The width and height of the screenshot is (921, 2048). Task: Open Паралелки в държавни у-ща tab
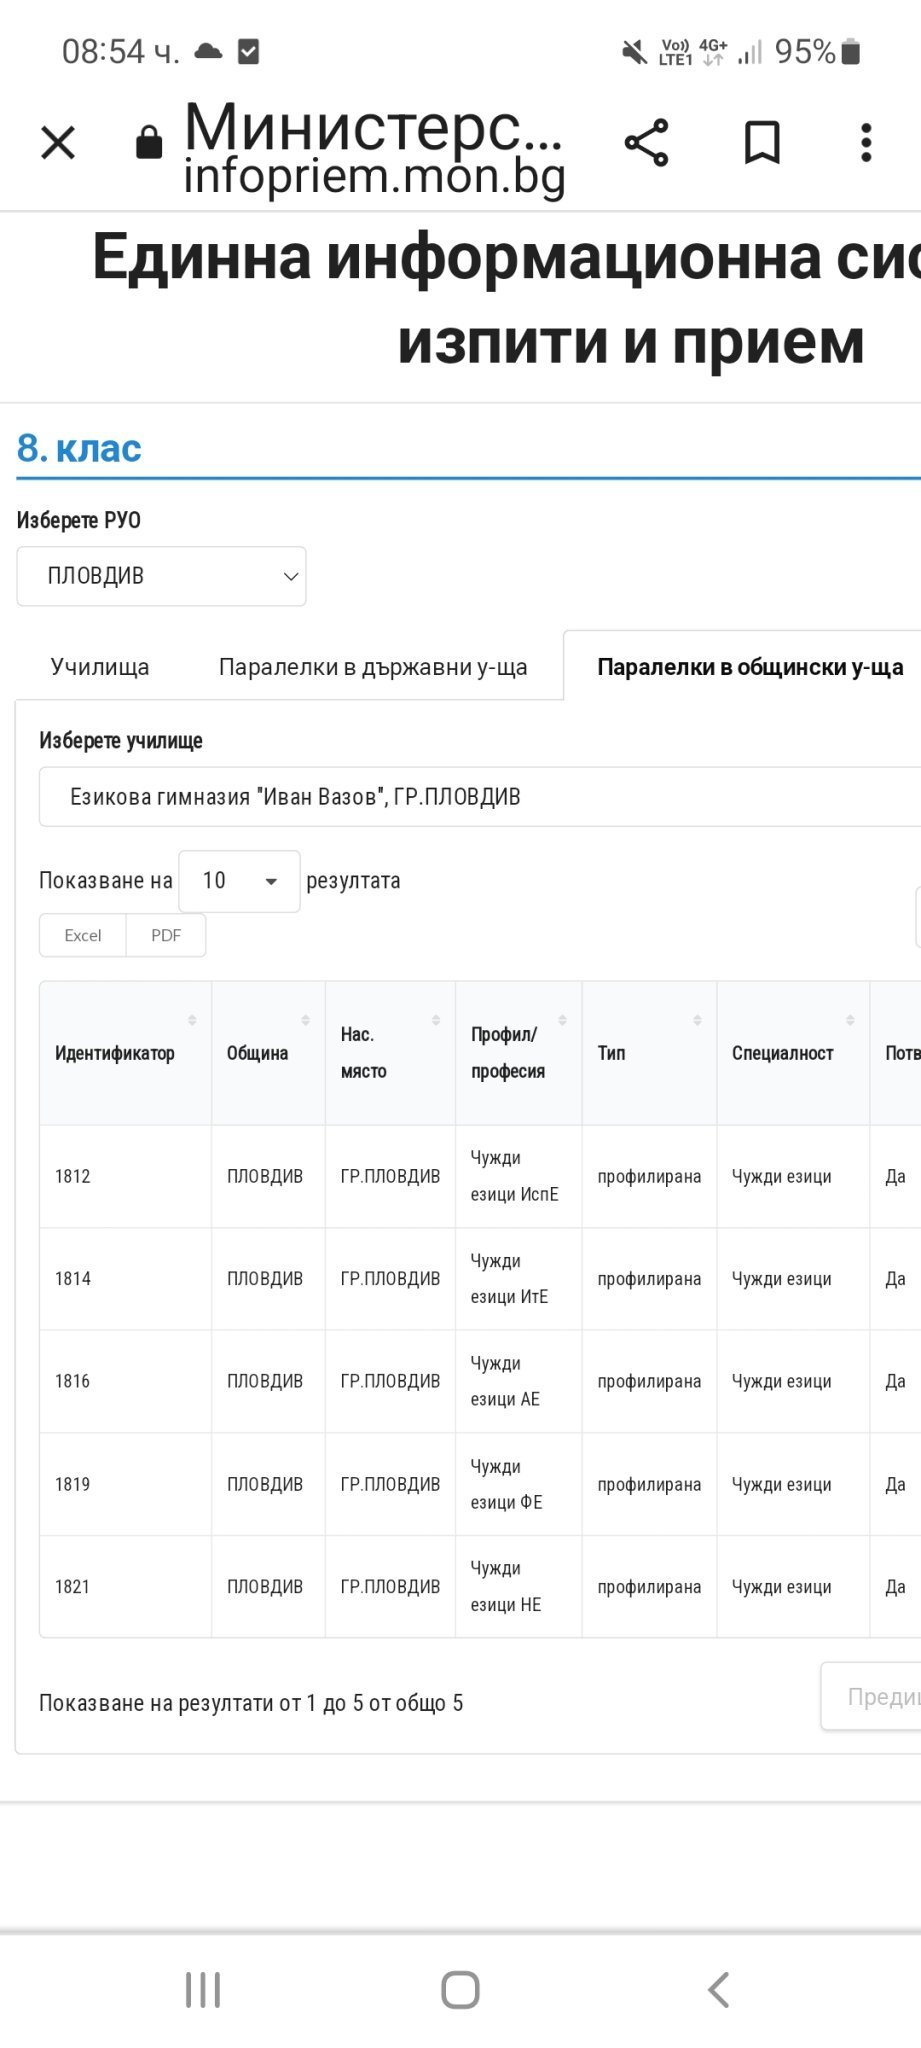click(x=373, y=667)
